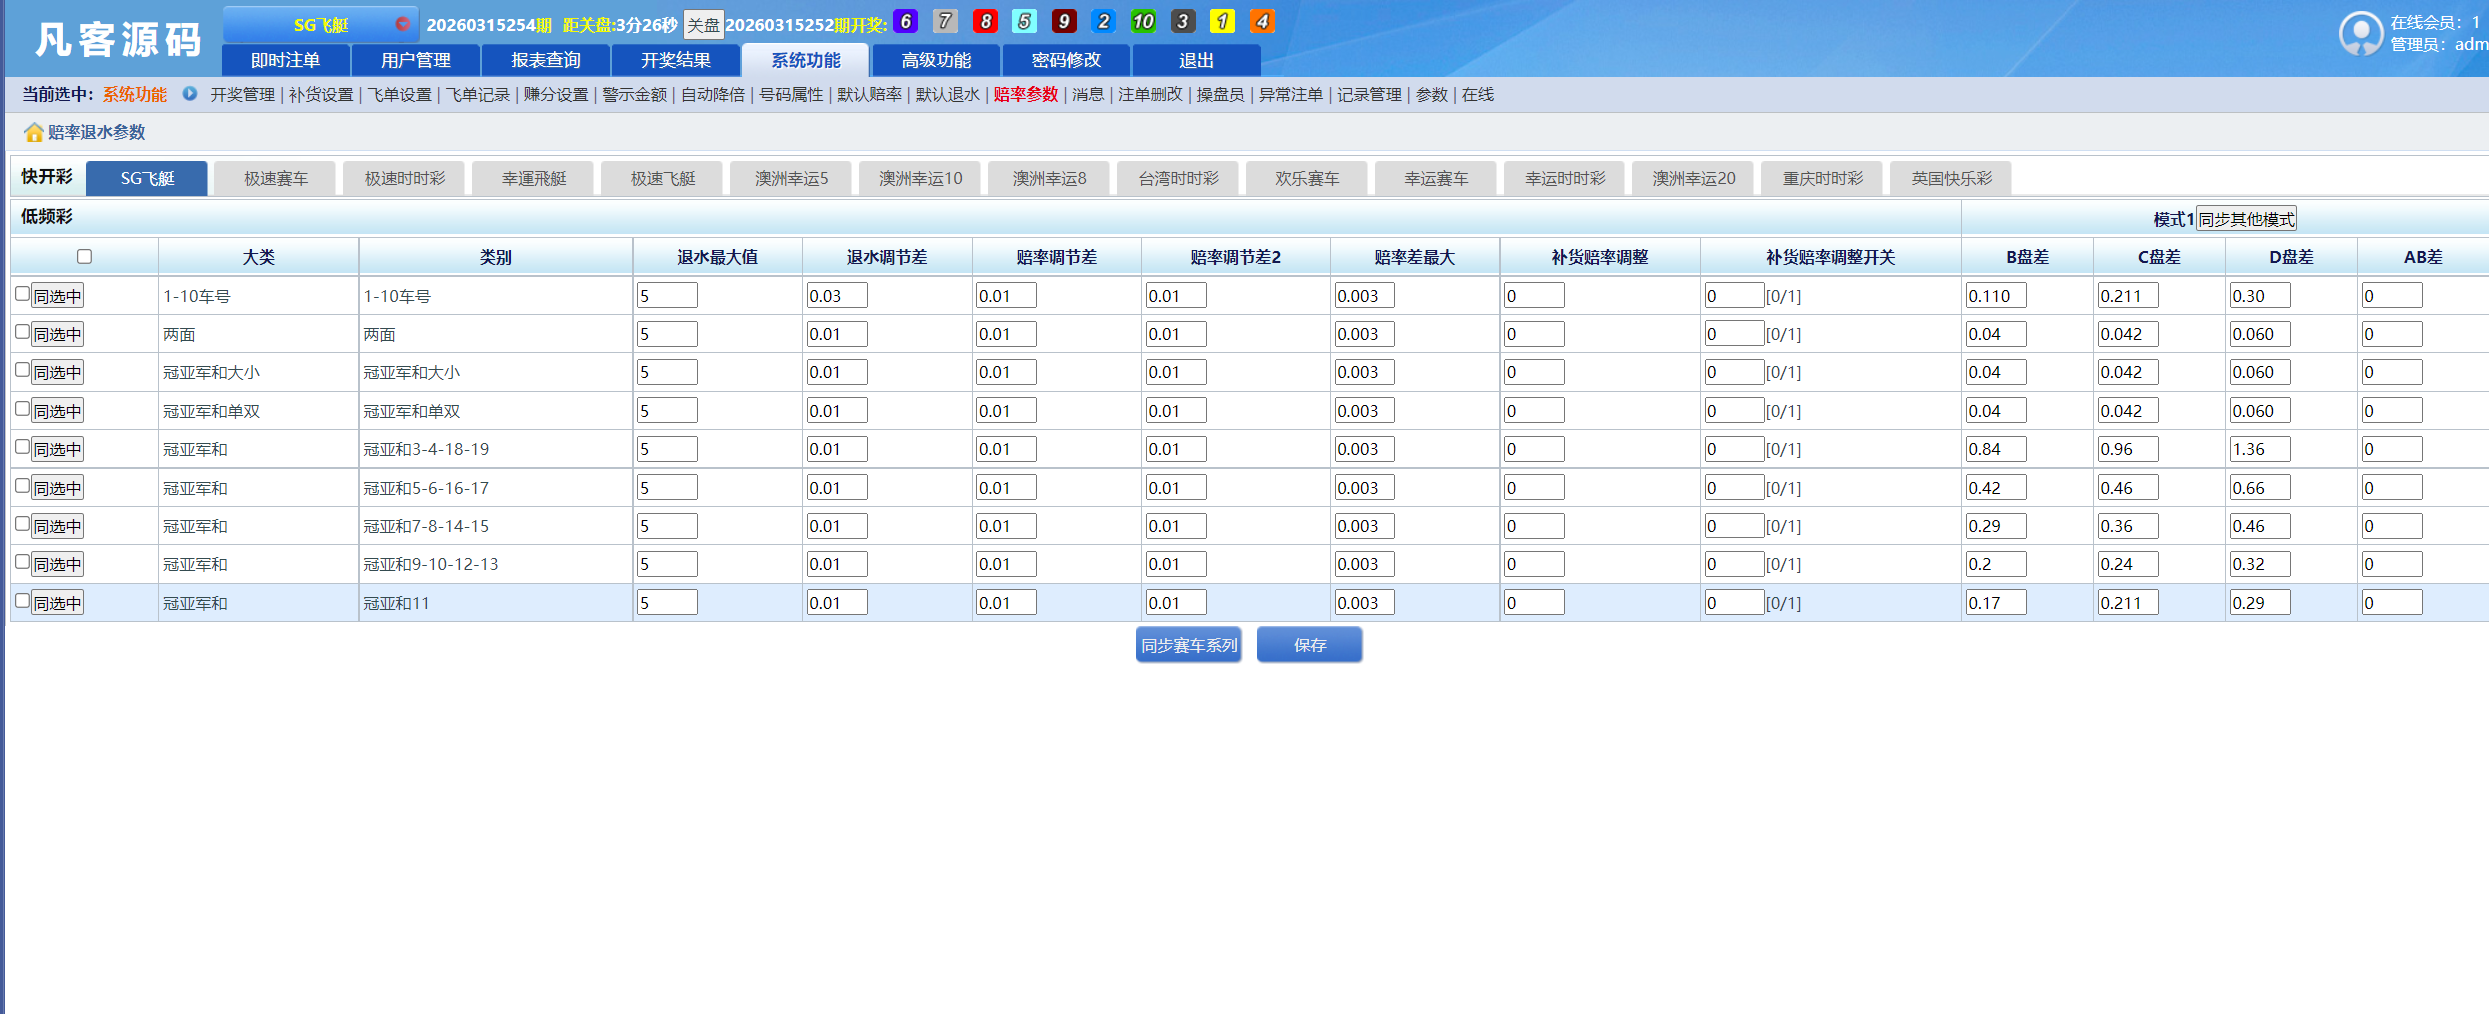Screen dimensions: 2489x1014
Task: Click the 同步赛车系列 button
Action: pos(1188,646)
